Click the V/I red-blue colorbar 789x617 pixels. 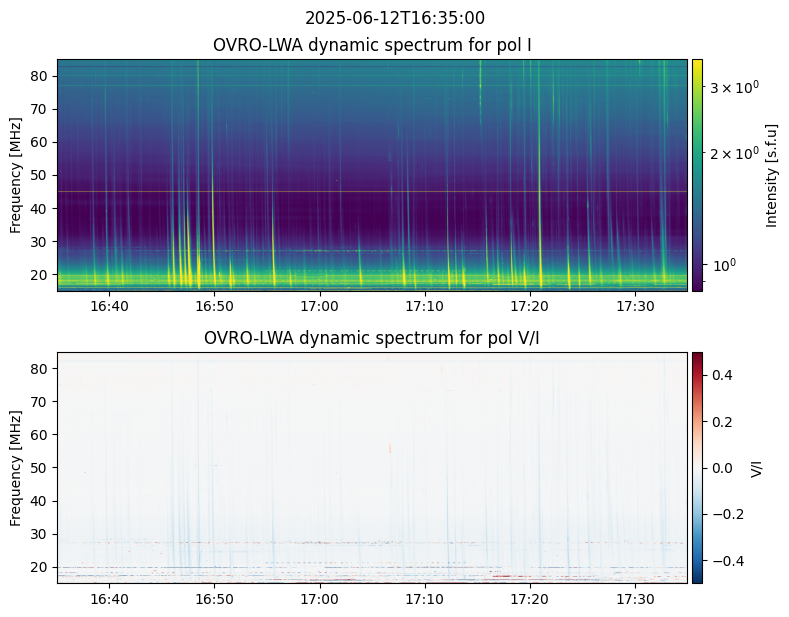[x=696, y=467]
